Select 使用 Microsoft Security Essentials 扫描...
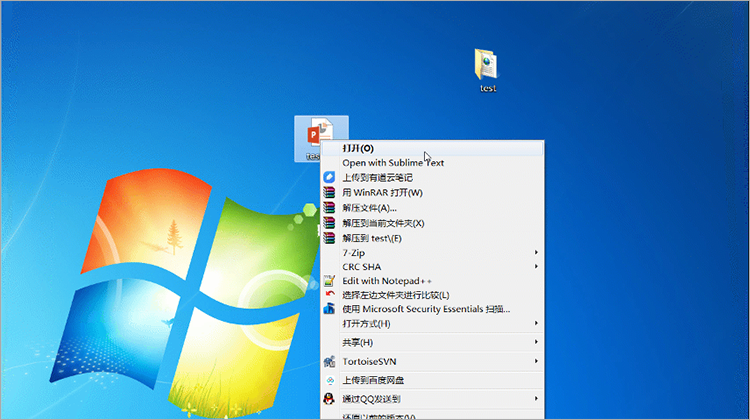The image size is (750, 420). click(432, 309)
